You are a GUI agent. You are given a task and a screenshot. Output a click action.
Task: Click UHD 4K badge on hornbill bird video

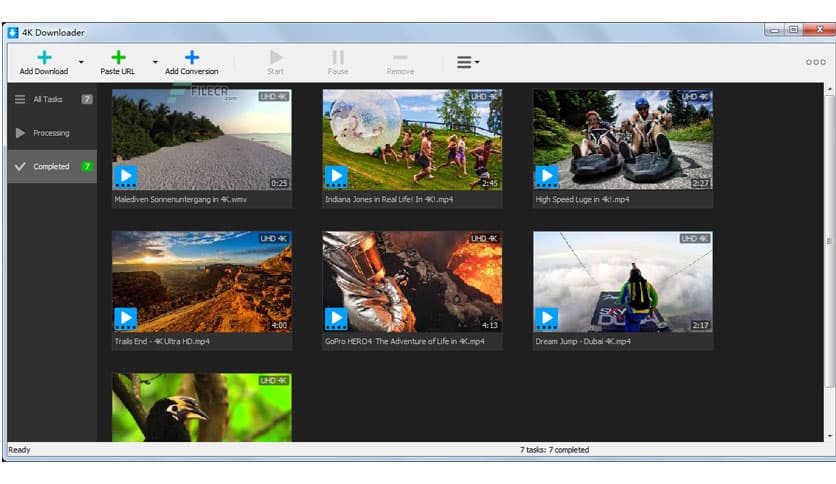[274, 381]
